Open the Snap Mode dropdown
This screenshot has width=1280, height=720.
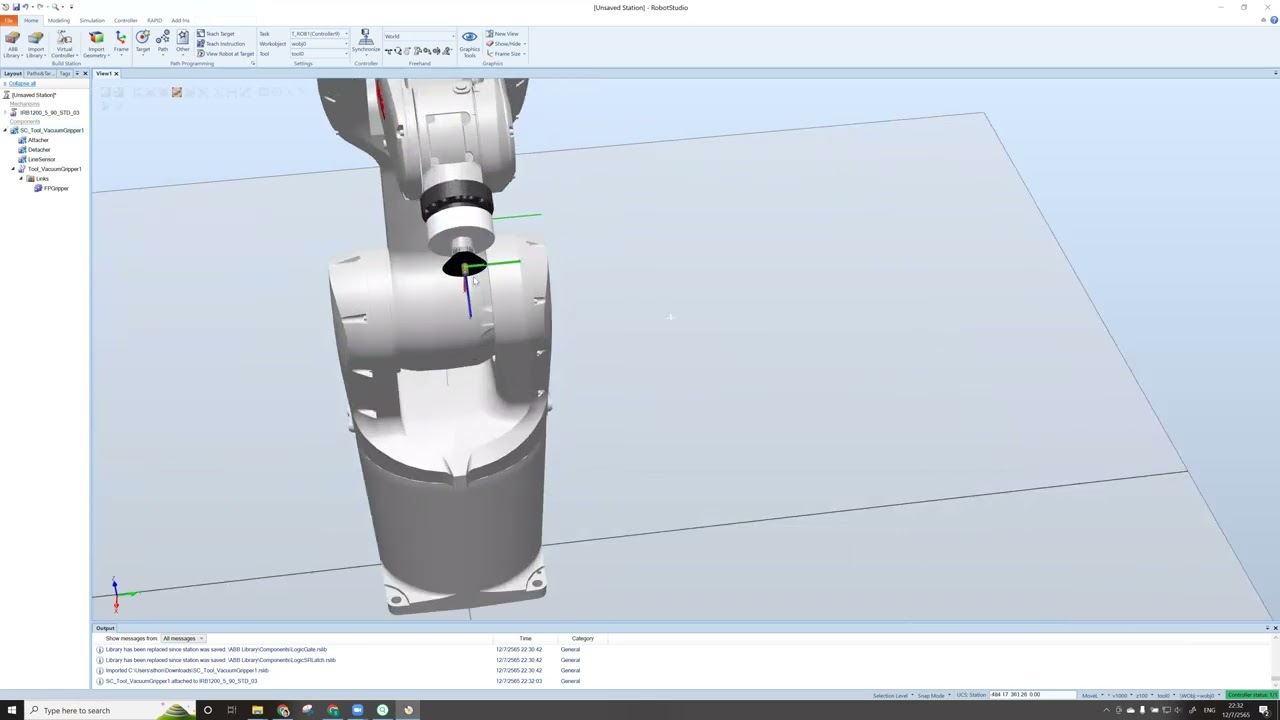[x=932, y=695]
